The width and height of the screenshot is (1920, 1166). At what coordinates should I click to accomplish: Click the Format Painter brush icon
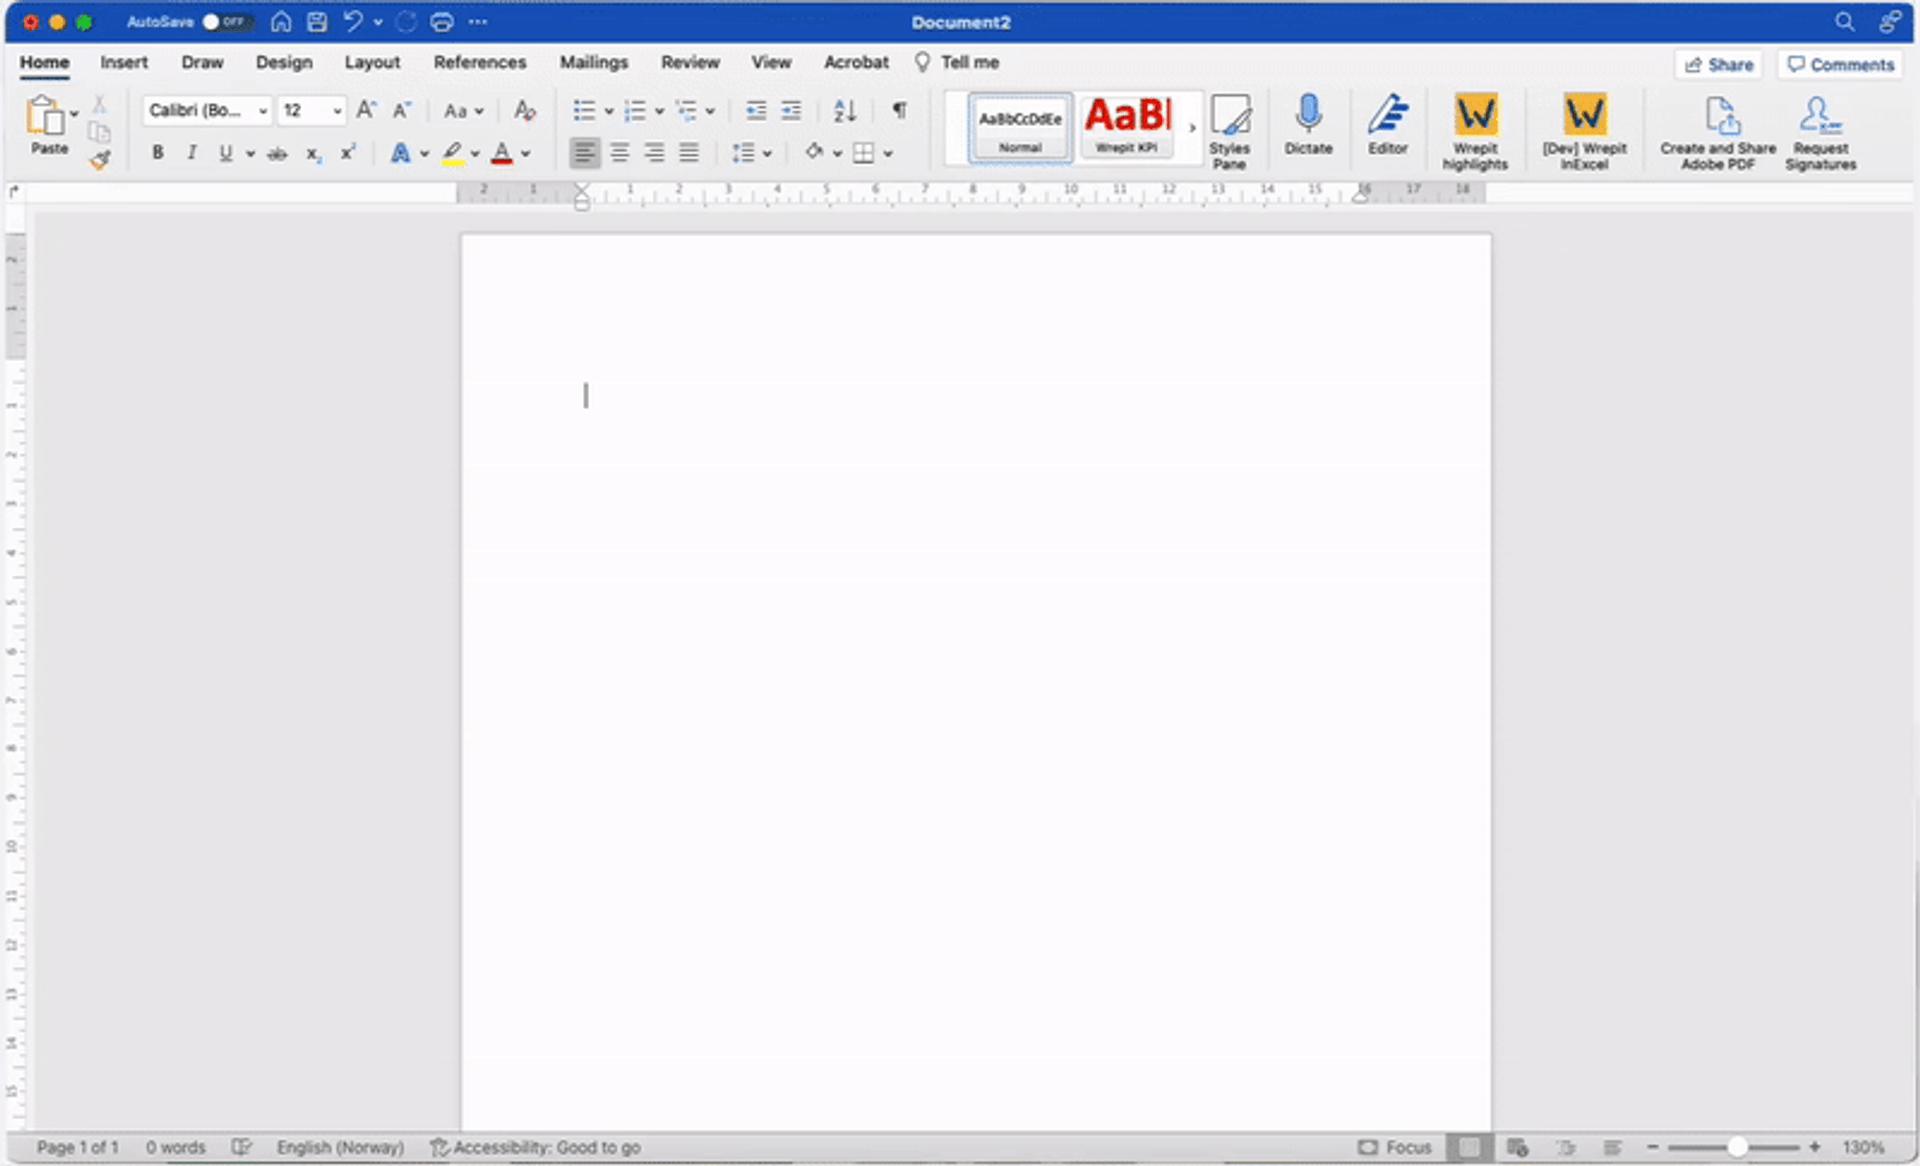tap(99, 160)
